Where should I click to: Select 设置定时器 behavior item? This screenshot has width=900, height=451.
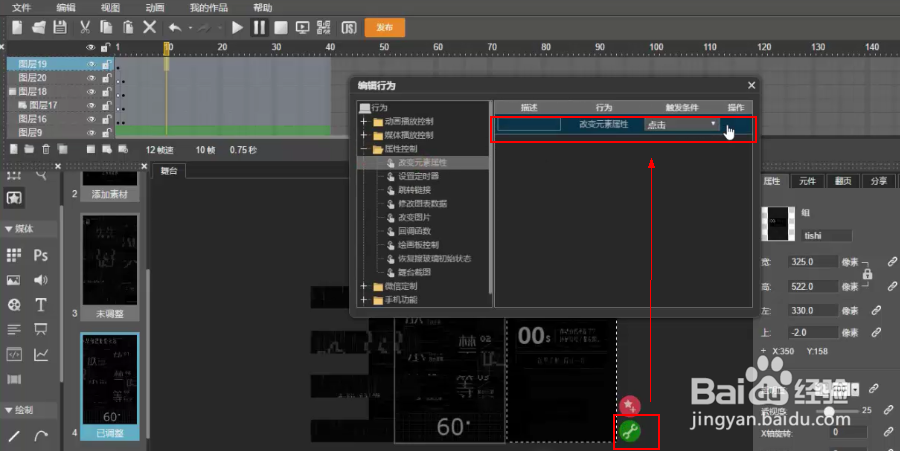[418, 177]
